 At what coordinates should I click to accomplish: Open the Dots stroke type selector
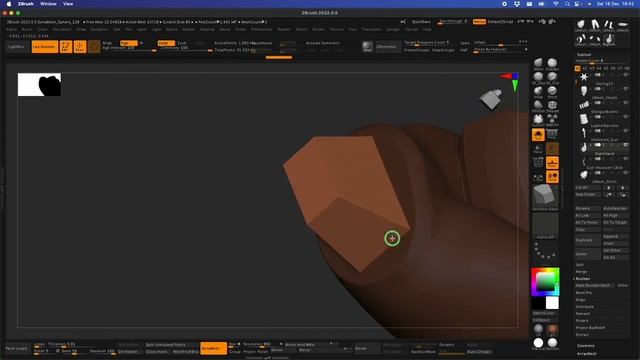click(x=545, y=251)
